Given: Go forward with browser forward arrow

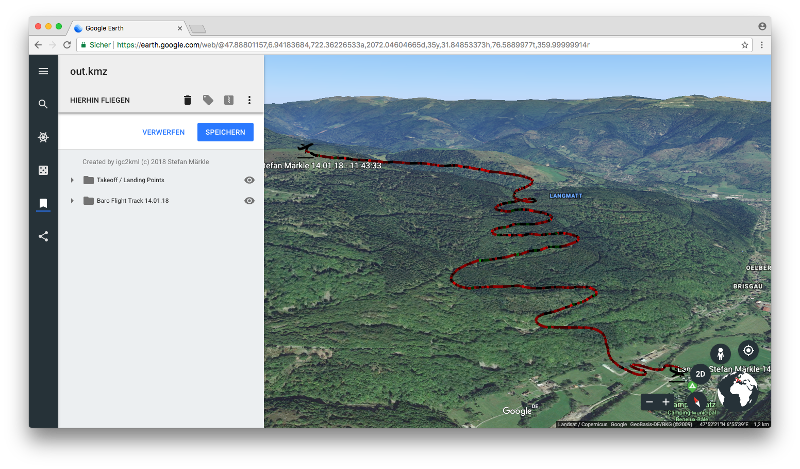Looking at the screenshot, I should (x=53, y=45).
